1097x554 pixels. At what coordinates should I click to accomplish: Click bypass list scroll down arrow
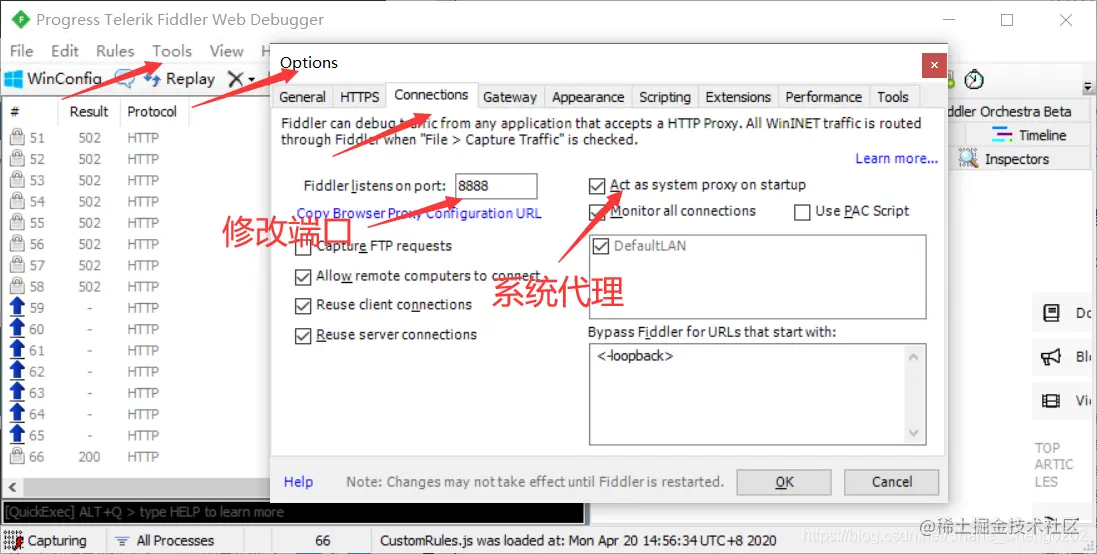[914, 433]
